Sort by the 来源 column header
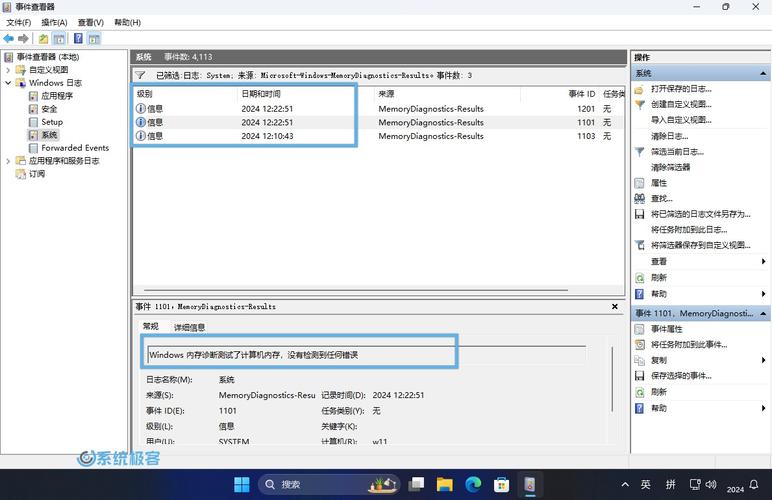This screenshot has width=772, height=500. (447, 94)
